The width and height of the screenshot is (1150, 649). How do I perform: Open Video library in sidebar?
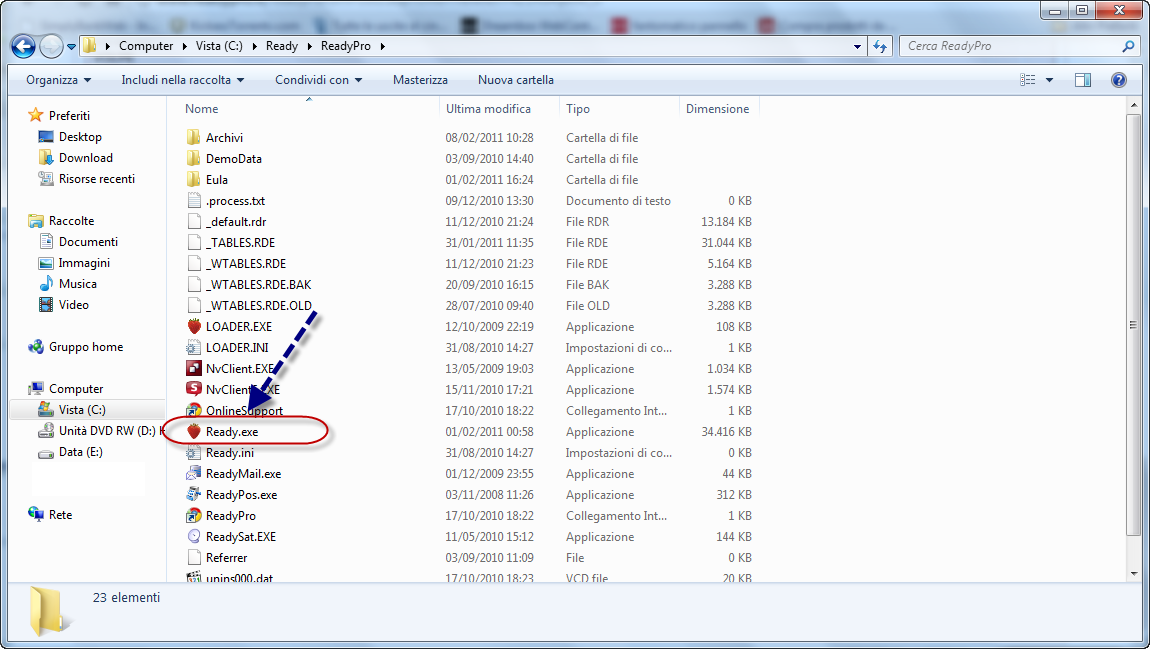click(73, 305)
